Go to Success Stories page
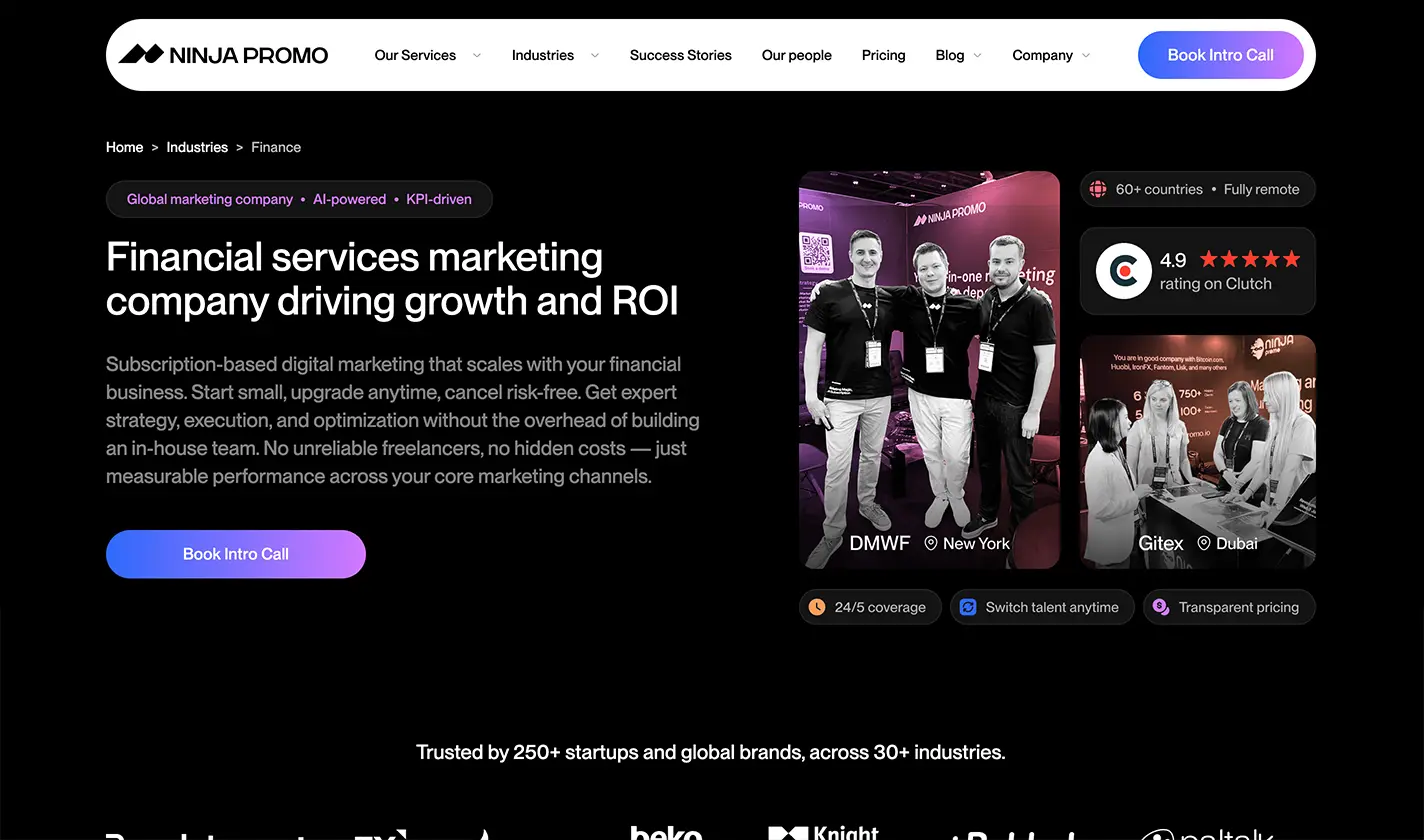 pyautogui.click(x=681, y=55)
